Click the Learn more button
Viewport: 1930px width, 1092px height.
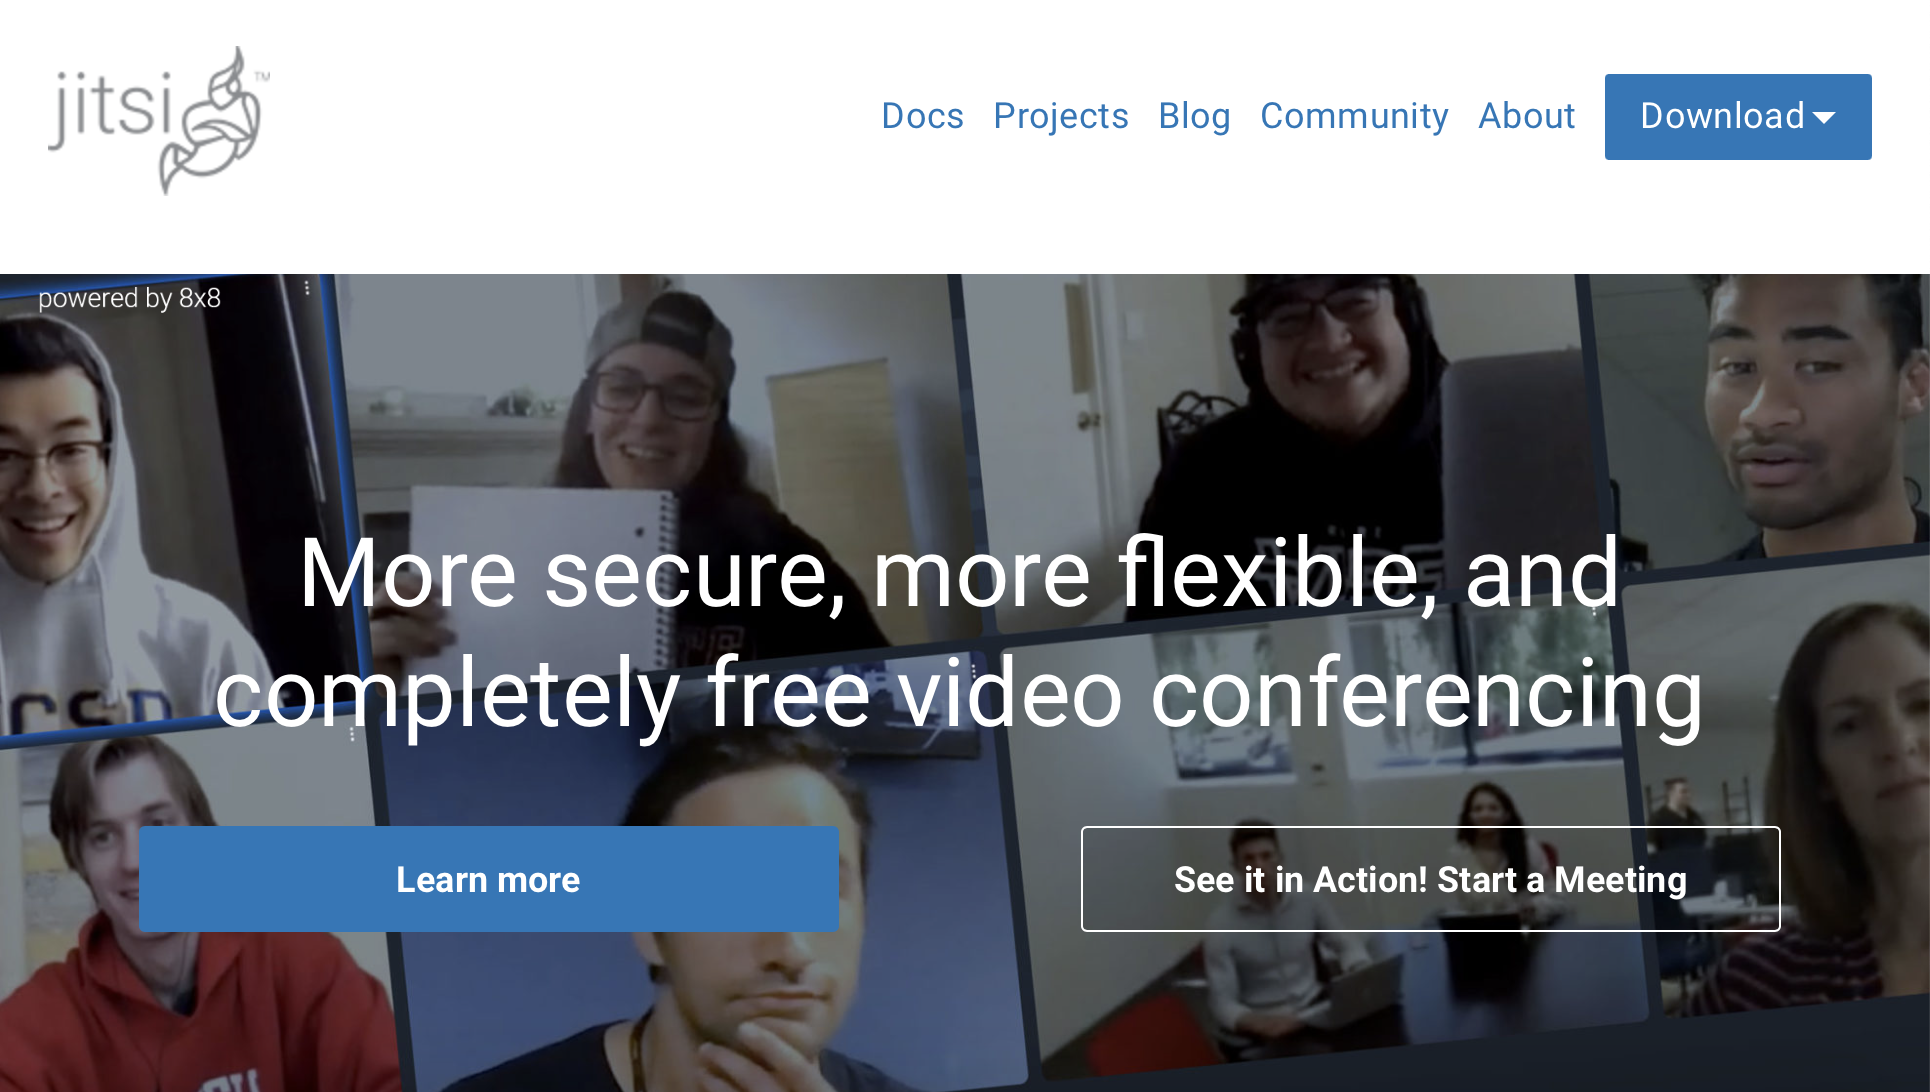pyautogui.click(x=489, y=879)
